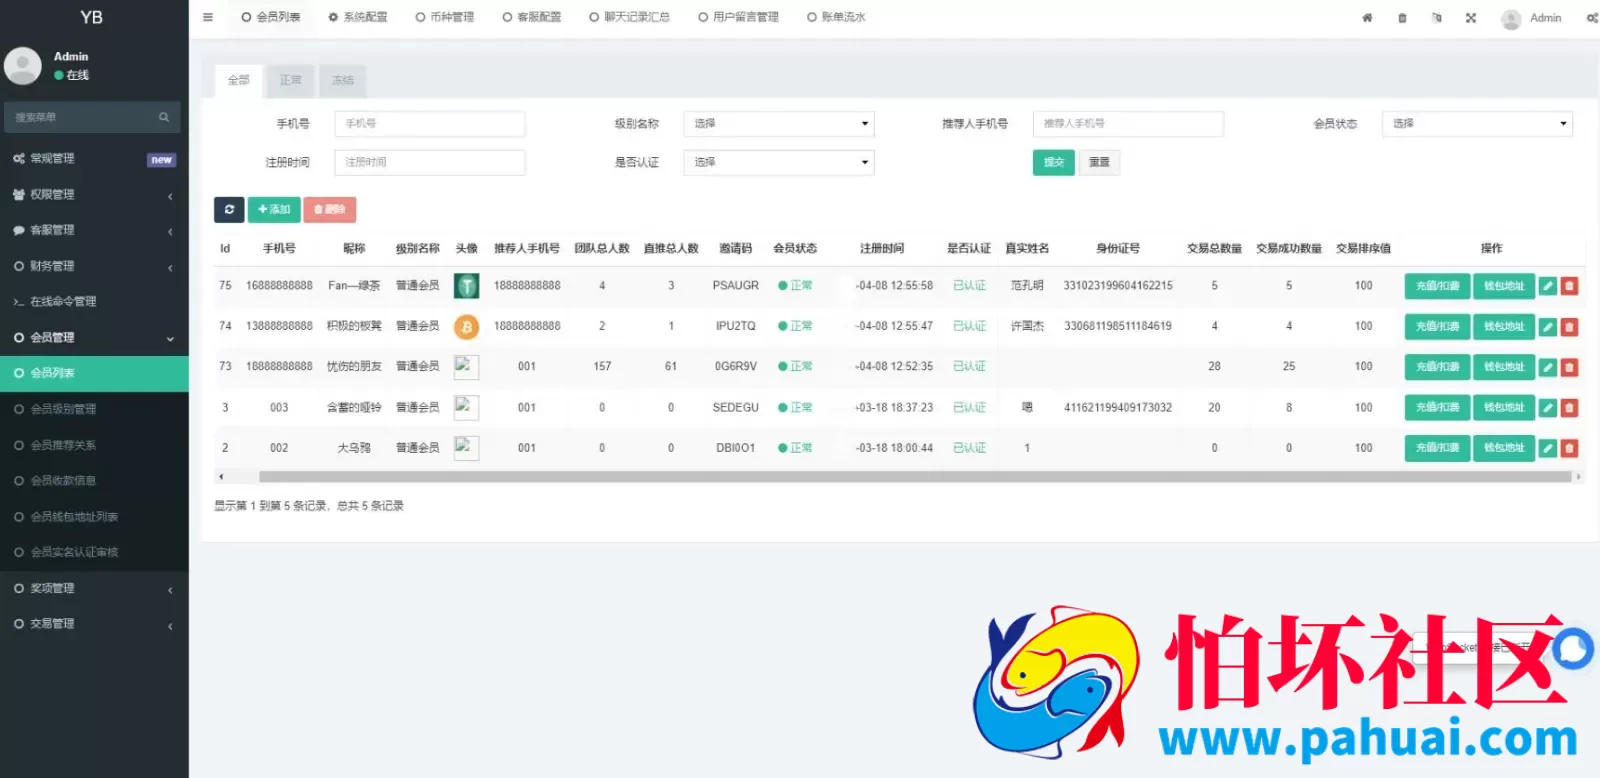This screenshot has height=778, width=1600.
Task: Switch to 聊天记录汇总 top tab
Action: coord(630,17)
